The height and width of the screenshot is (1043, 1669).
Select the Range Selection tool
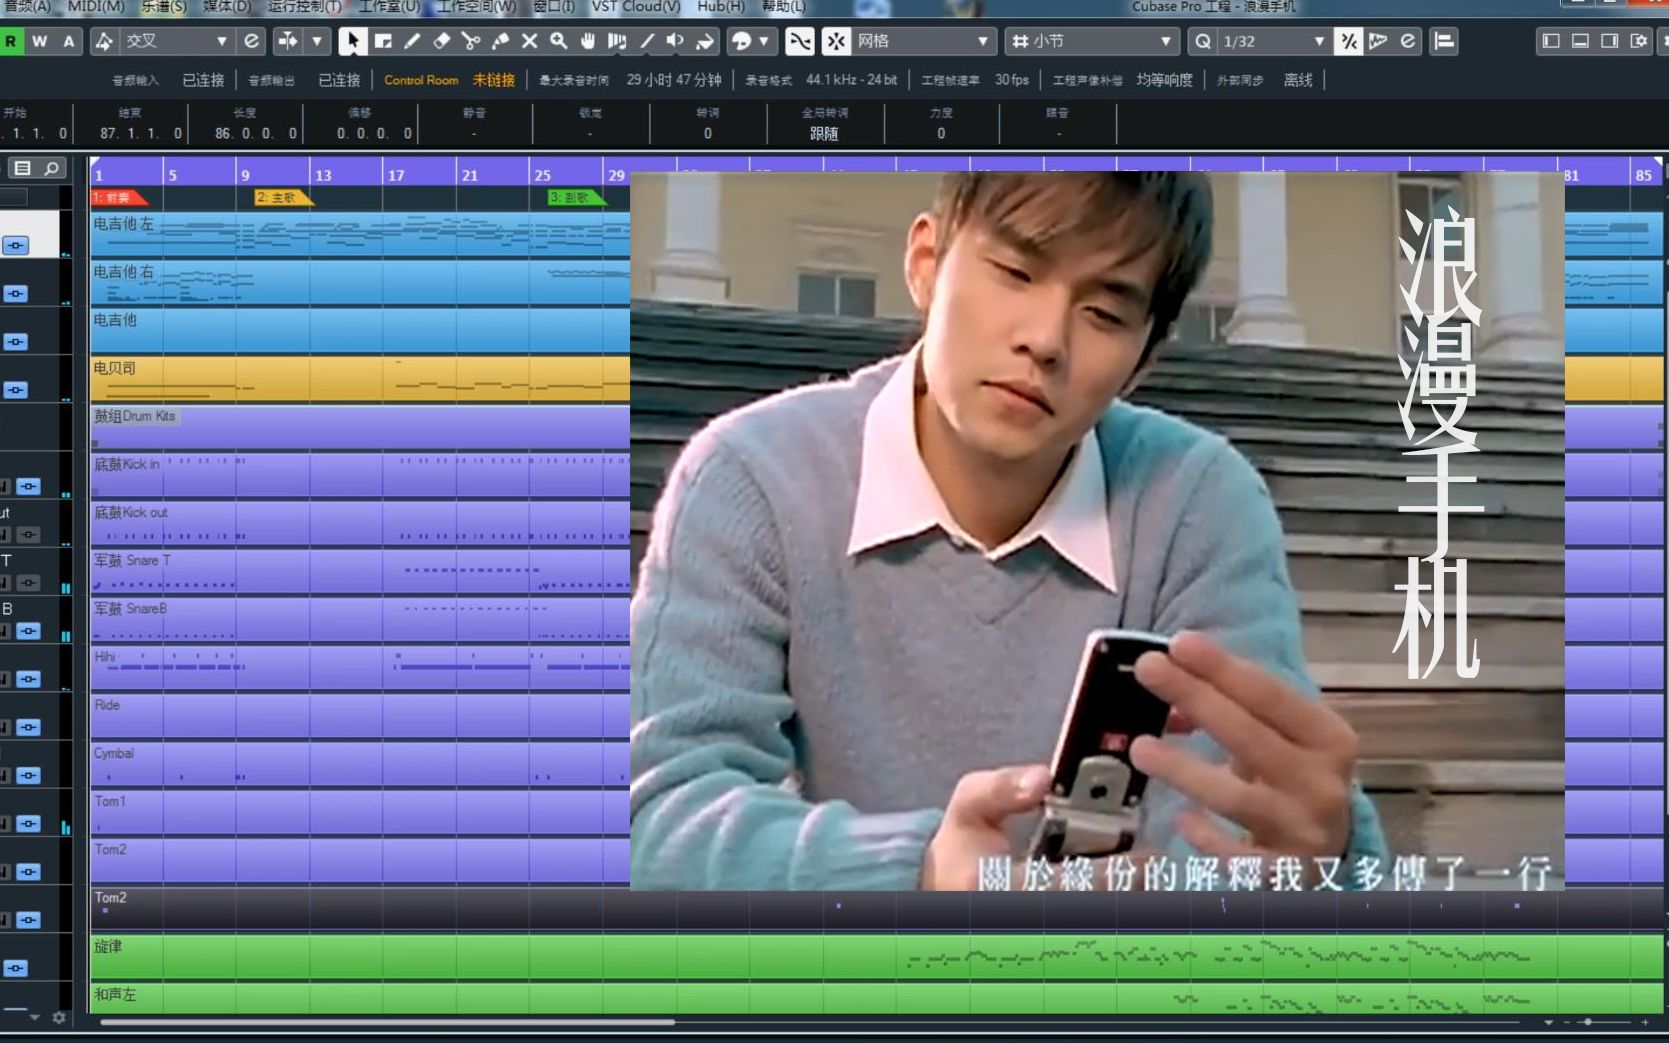pyautogui.click(x=382, y=41)
